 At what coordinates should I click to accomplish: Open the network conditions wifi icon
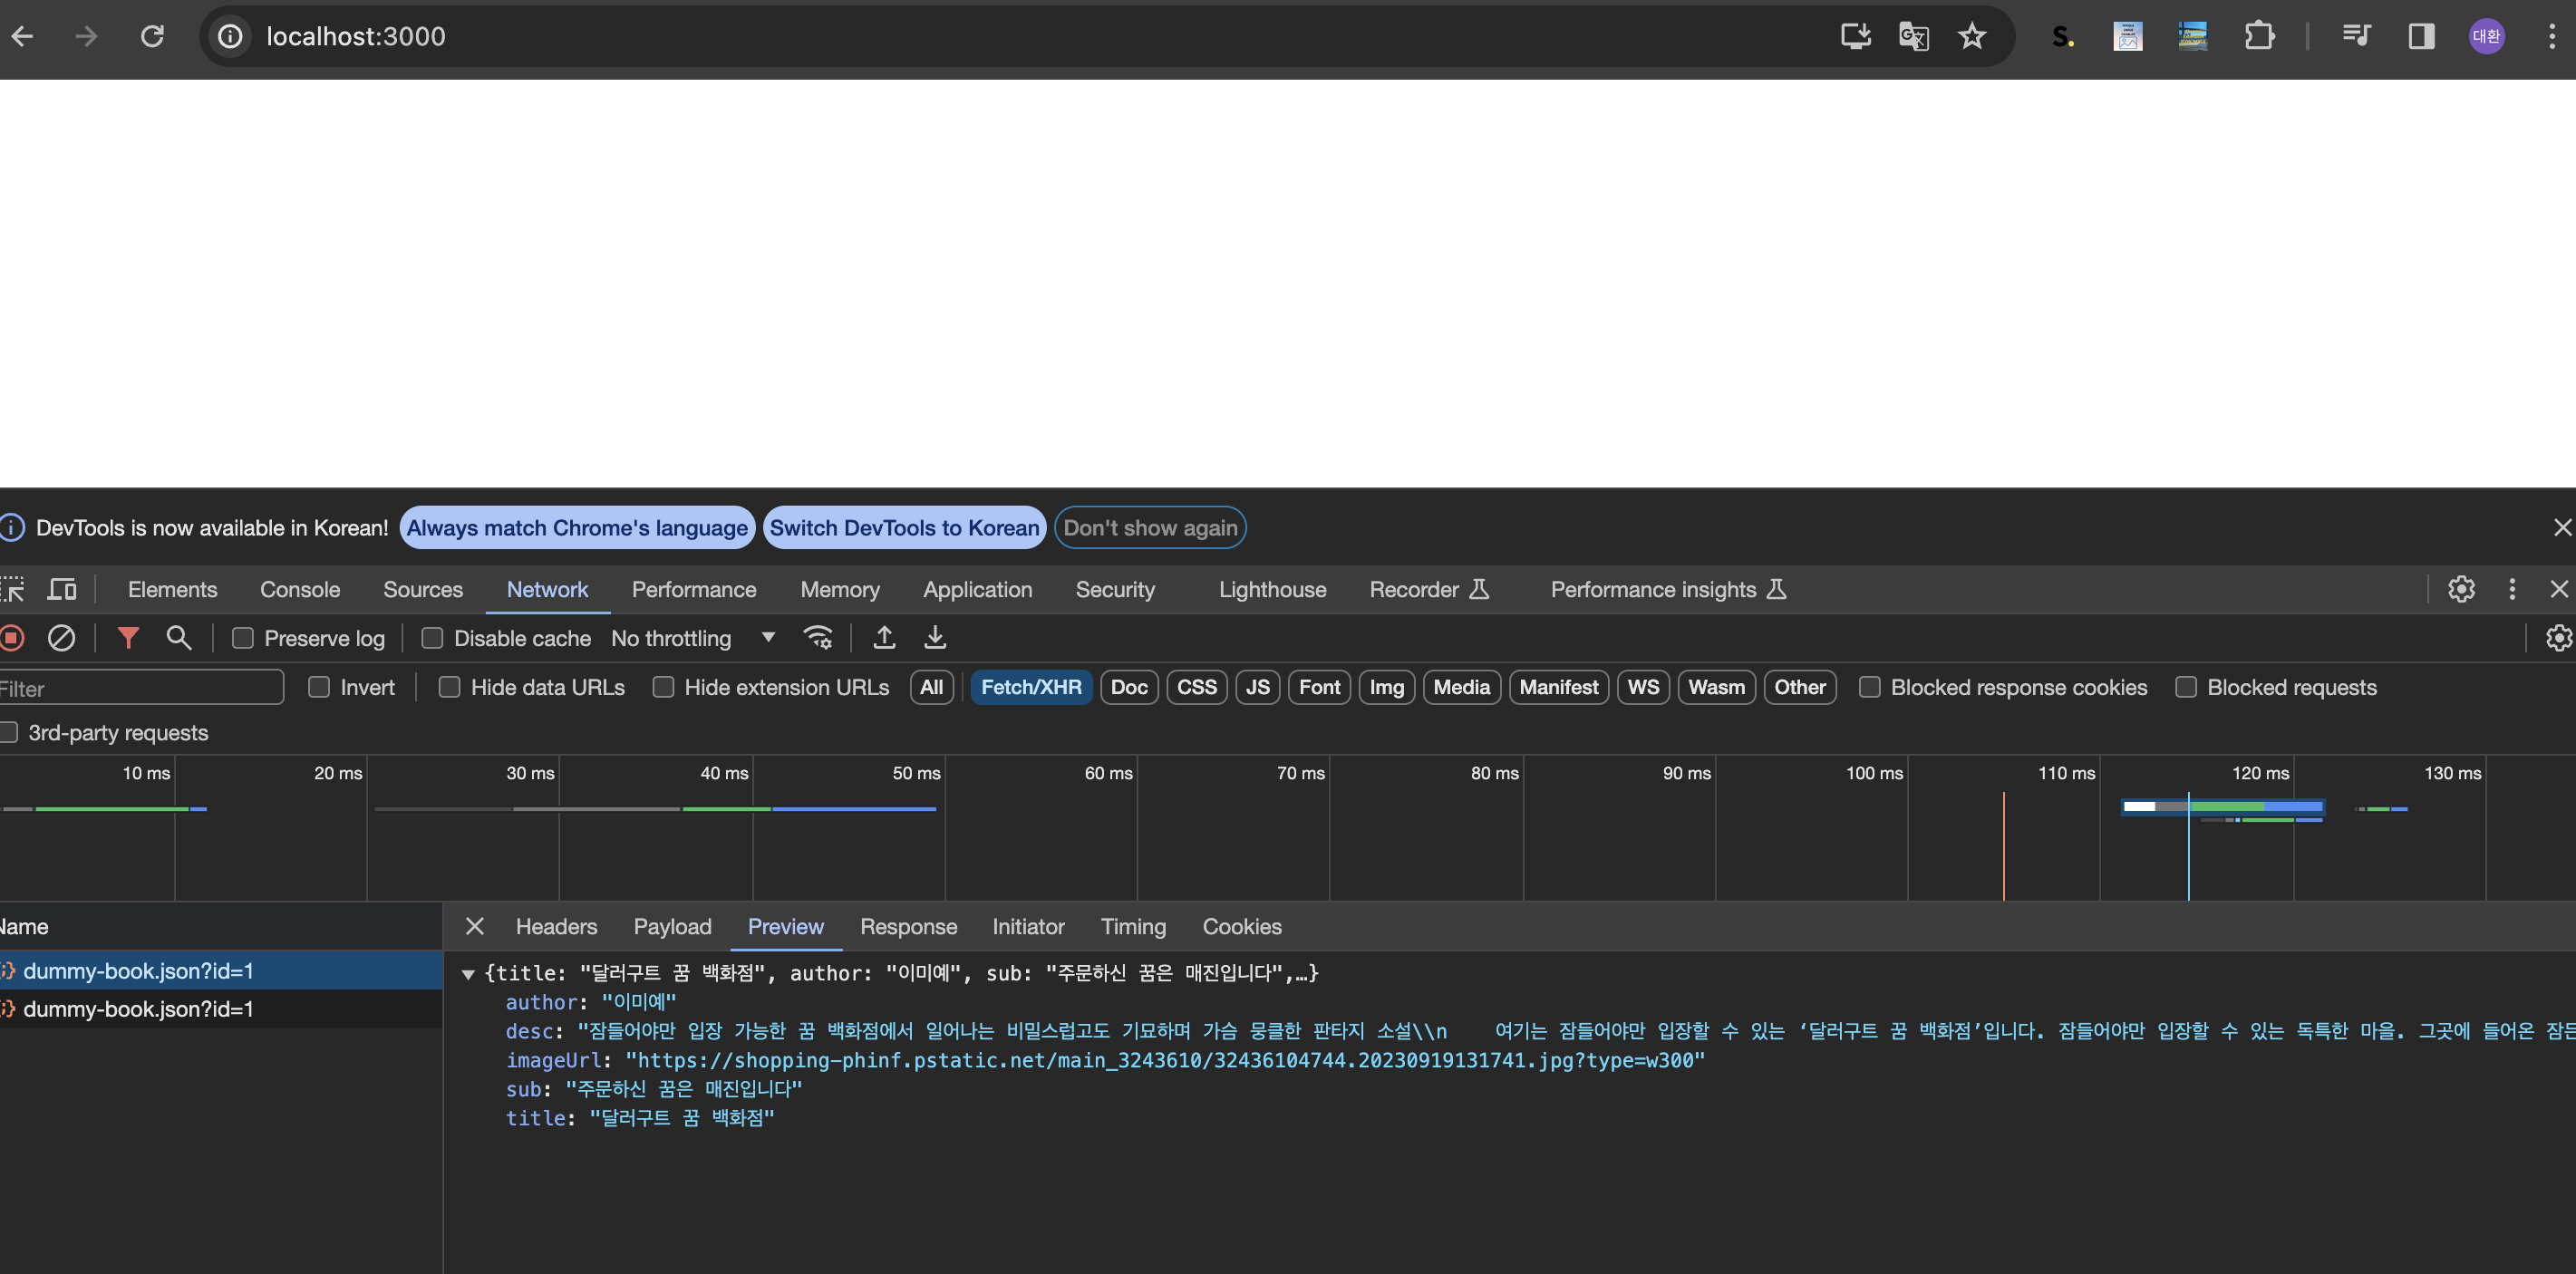[818, 638]
